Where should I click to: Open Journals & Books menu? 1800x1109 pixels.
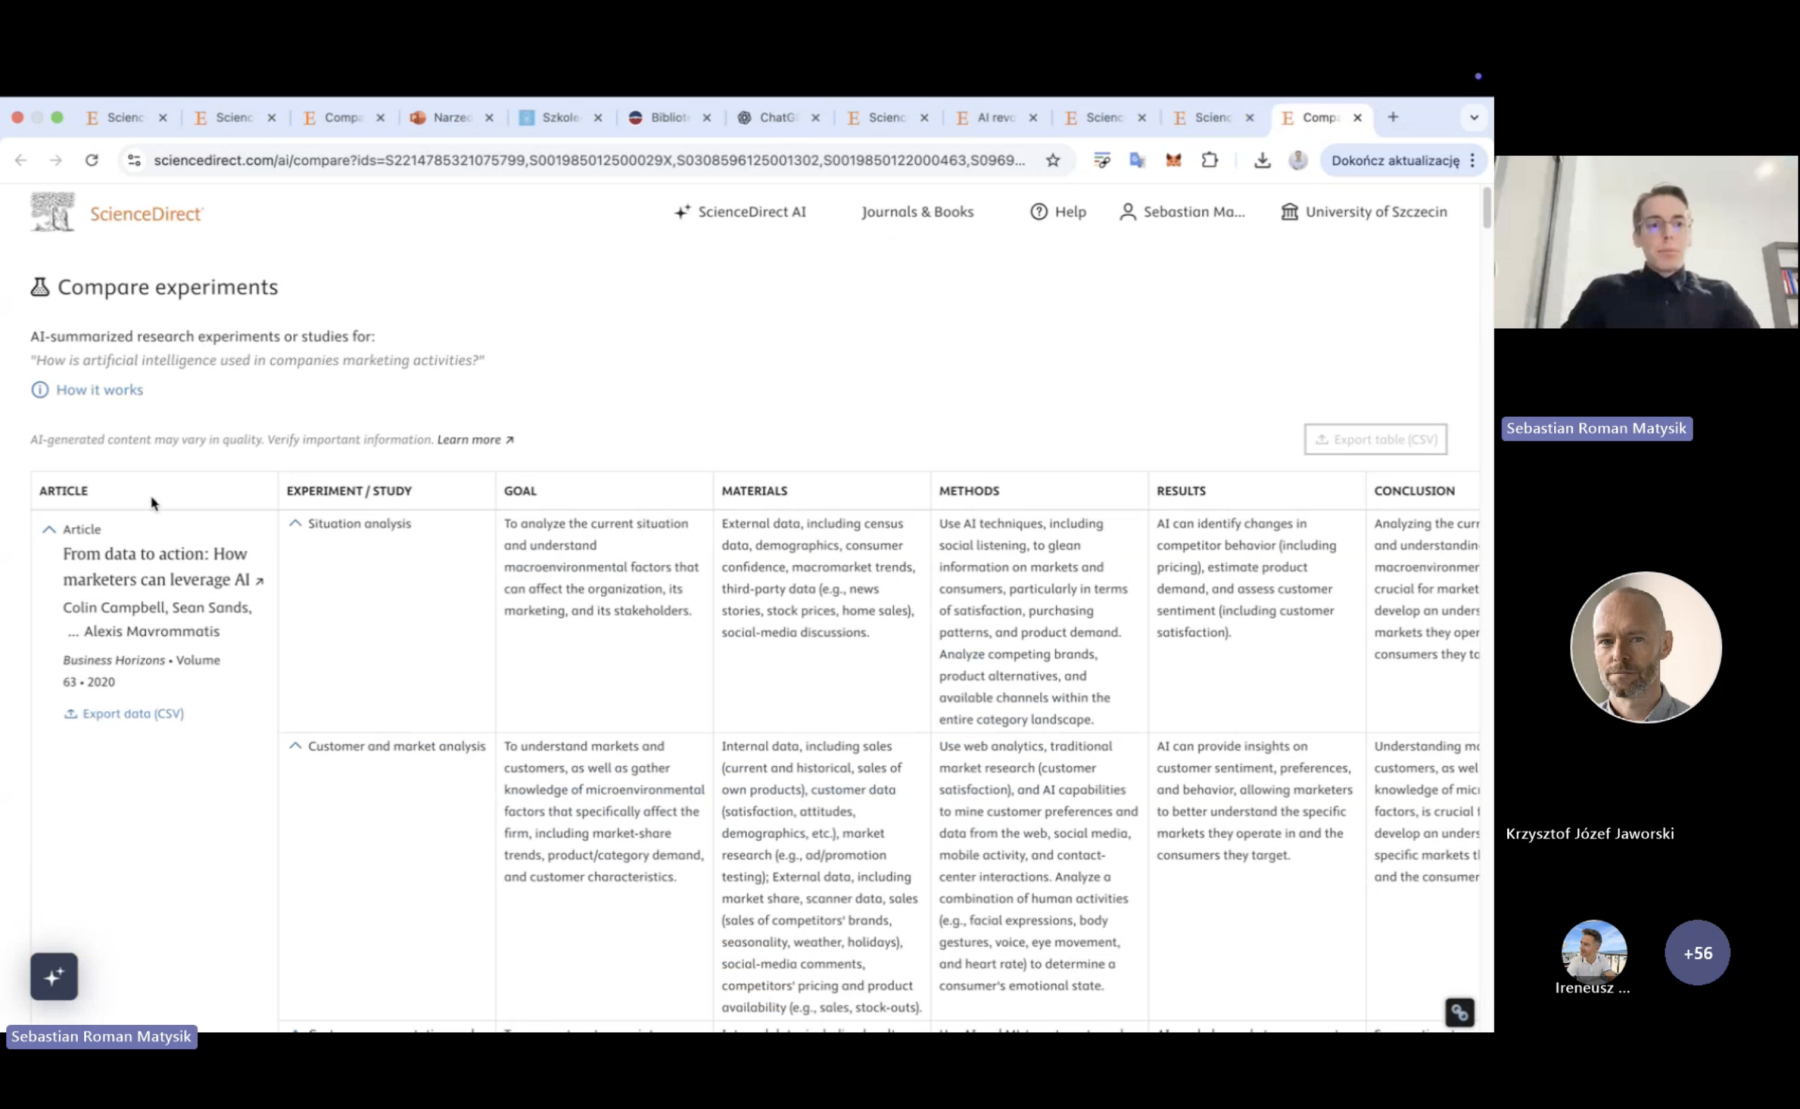click(917, 212)
